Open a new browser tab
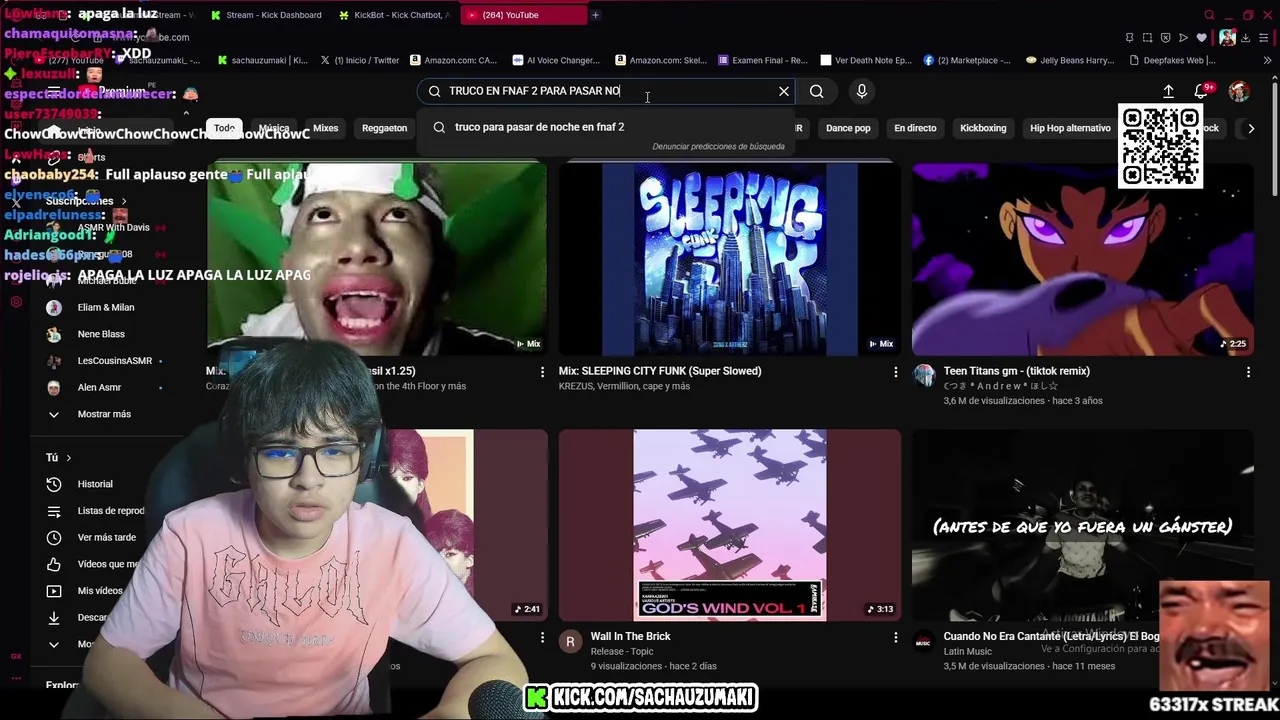 pos(595,15)
